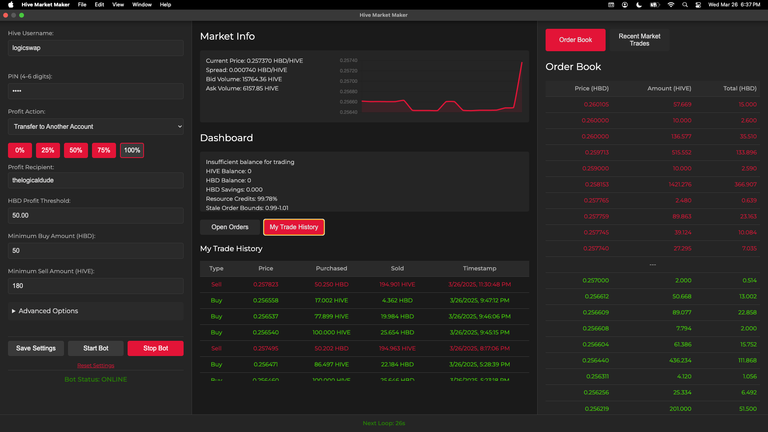Open the Window menu
768x432 pixels.
[142, 4]
